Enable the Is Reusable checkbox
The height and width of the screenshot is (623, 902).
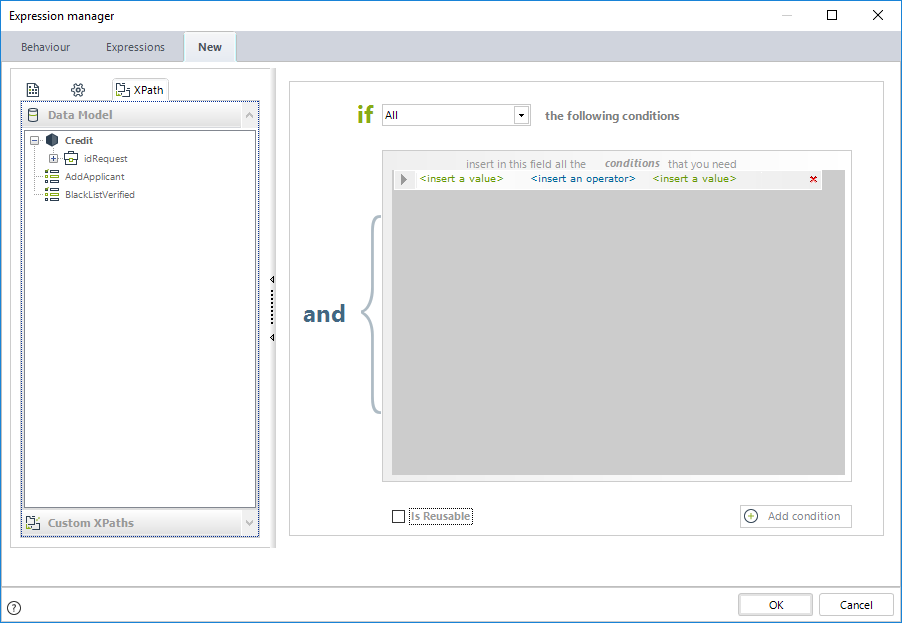tap(398, 517)
